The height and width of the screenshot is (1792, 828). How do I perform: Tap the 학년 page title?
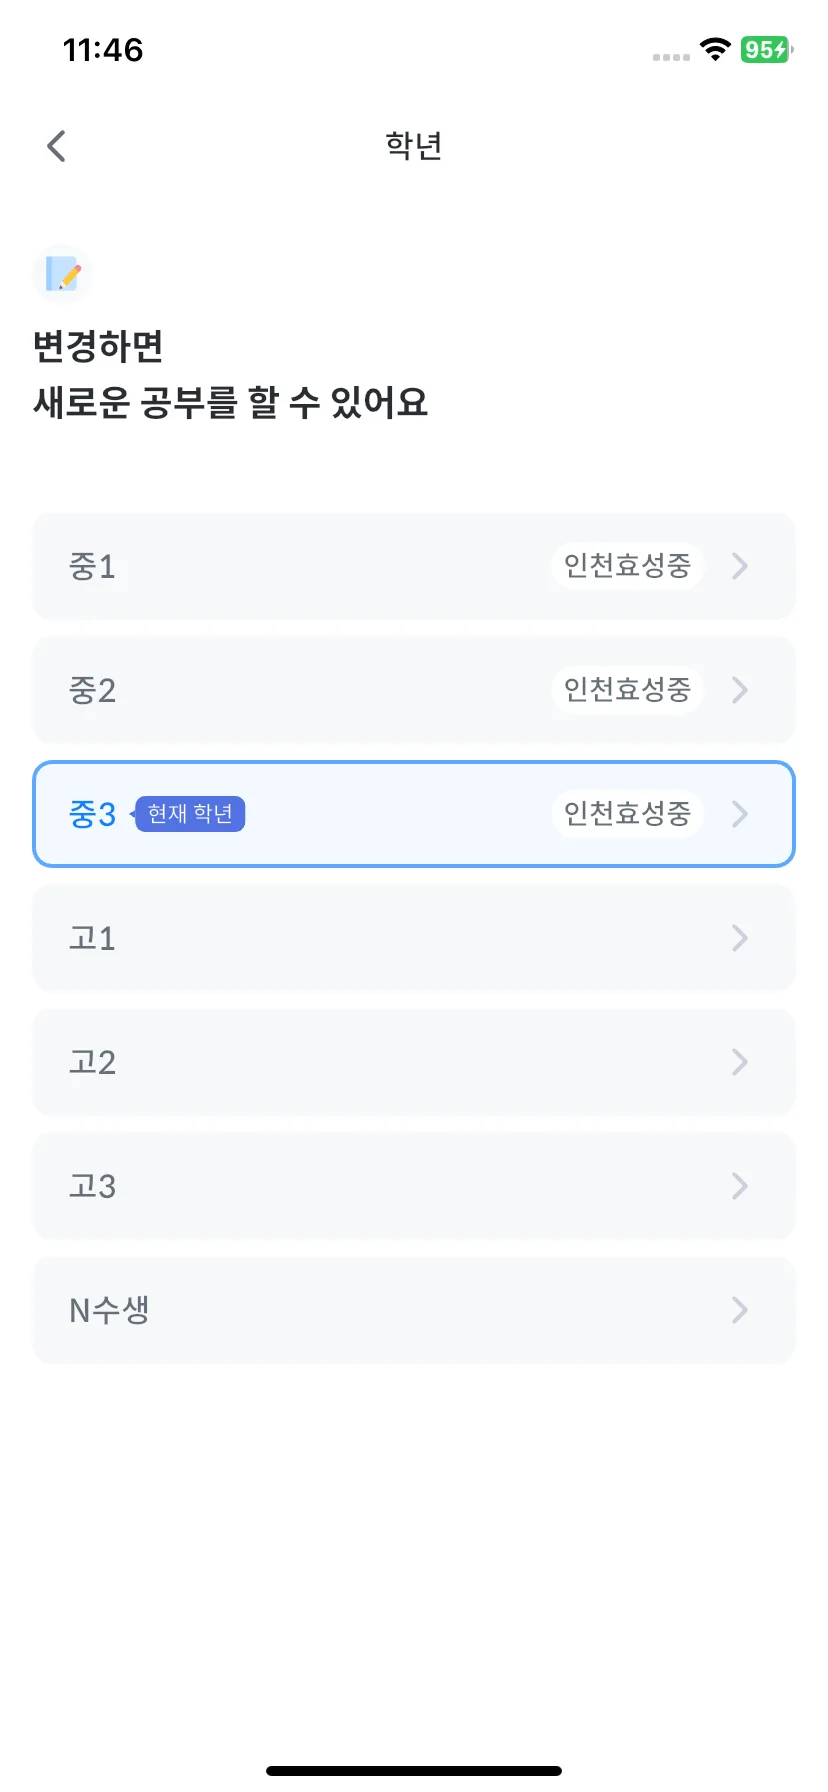[x=414, y=146]
